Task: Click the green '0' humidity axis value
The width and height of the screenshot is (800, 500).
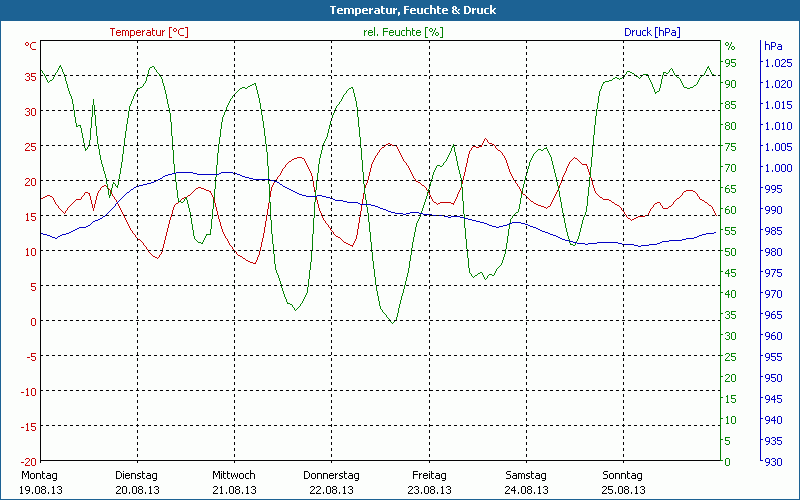Action: (x=728, y=462)
